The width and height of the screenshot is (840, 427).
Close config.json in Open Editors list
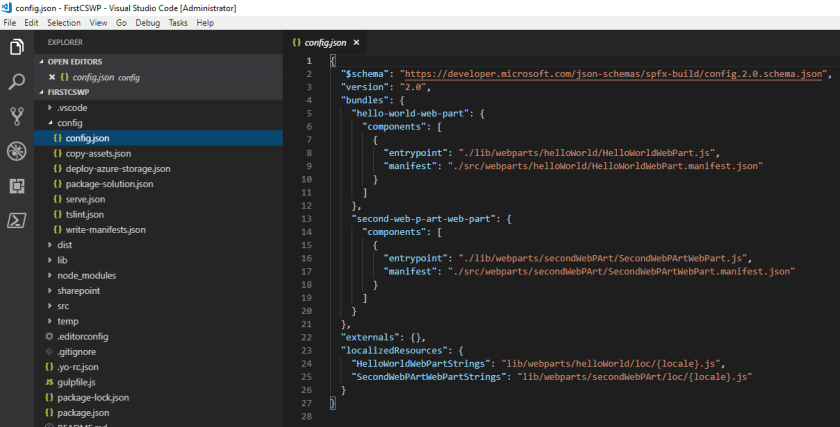[50, 77]
